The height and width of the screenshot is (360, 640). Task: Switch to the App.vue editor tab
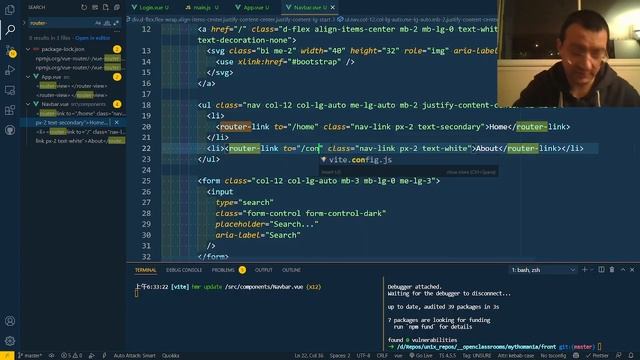[252, 7]
